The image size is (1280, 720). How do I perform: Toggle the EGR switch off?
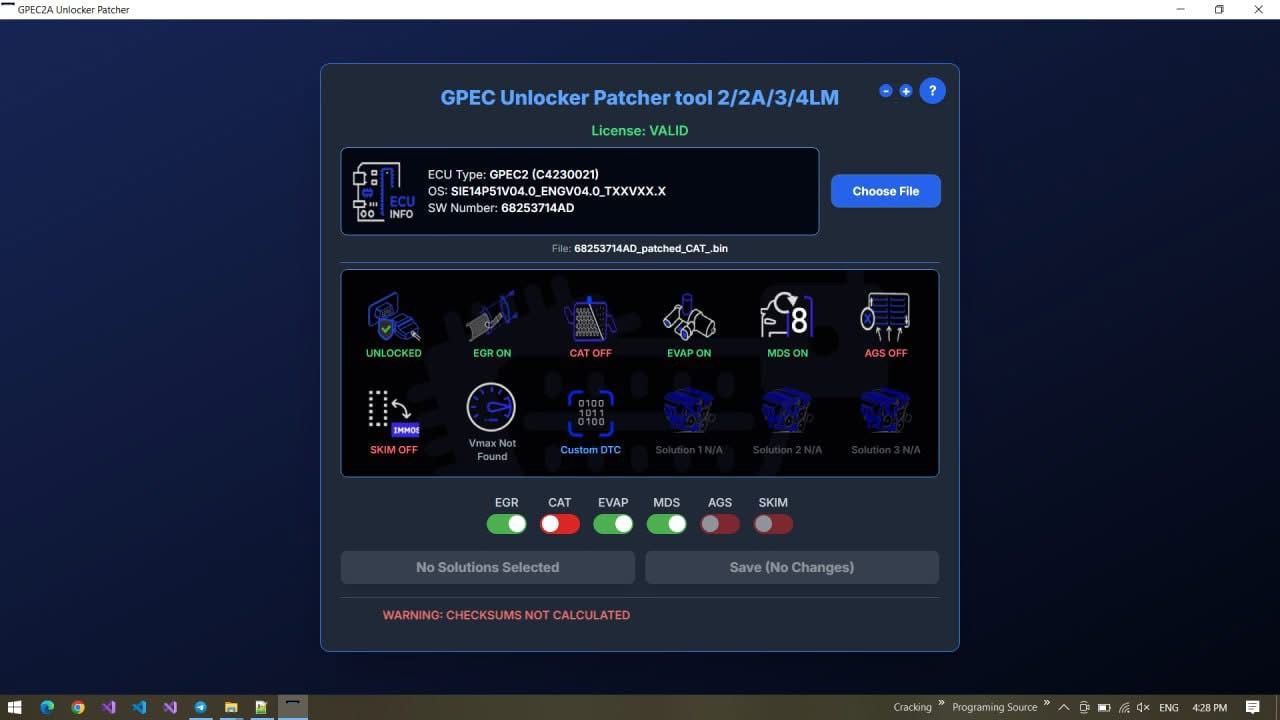click(507, 524)
